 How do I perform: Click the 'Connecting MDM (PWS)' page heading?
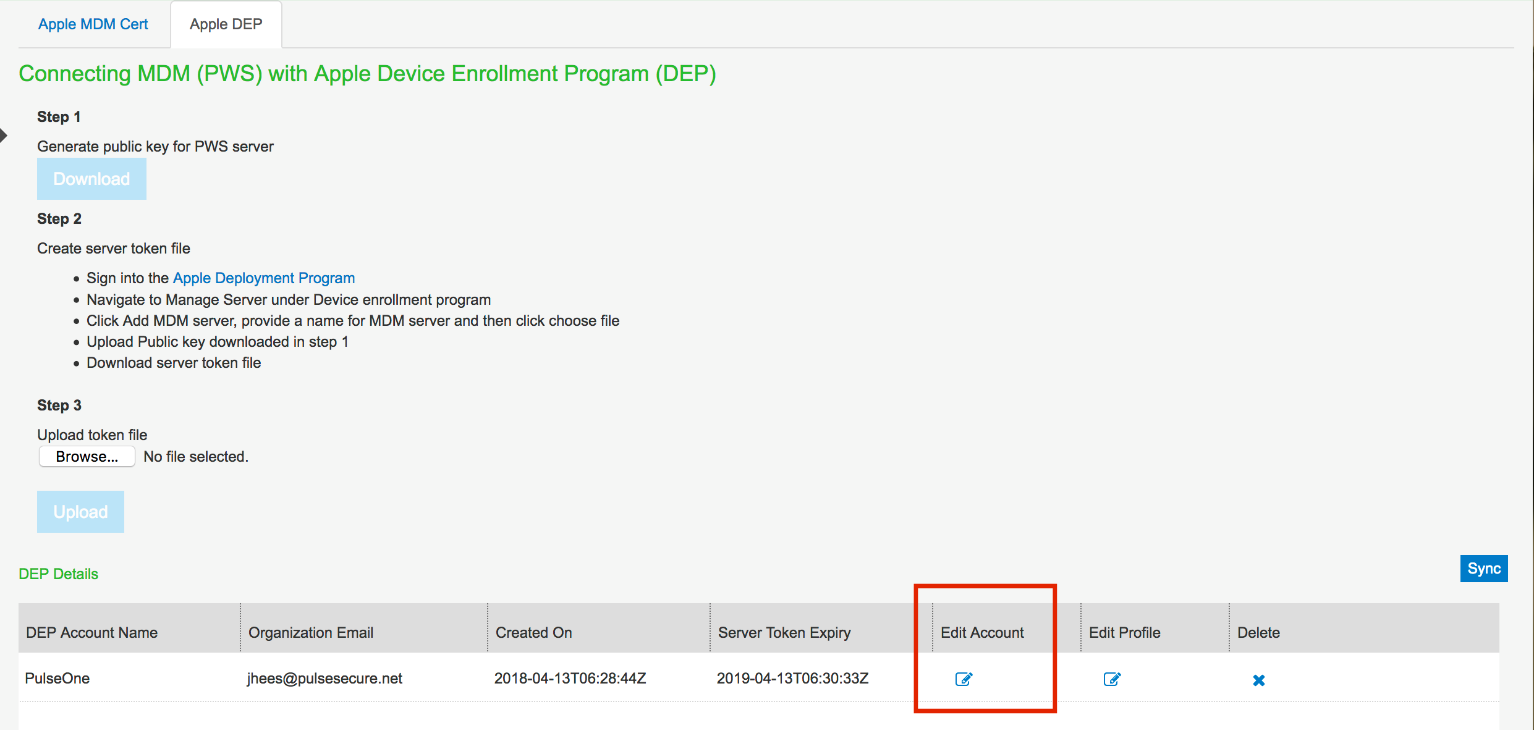pos(367,75)
